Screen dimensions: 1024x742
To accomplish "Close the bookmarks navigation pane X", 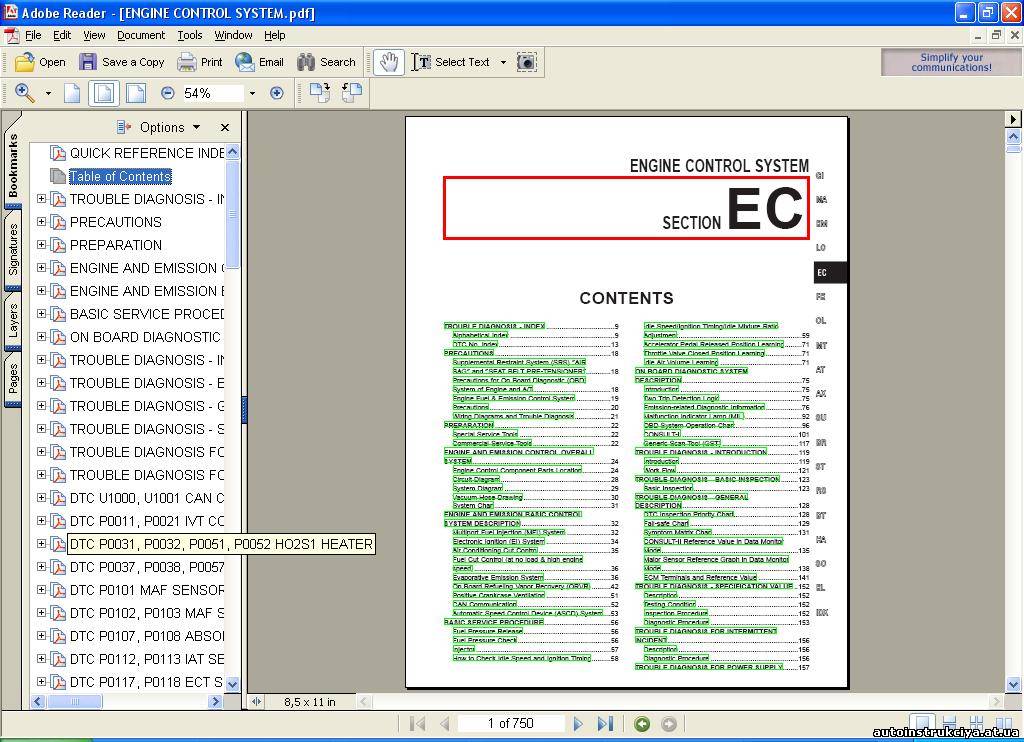I will point(225,127).
